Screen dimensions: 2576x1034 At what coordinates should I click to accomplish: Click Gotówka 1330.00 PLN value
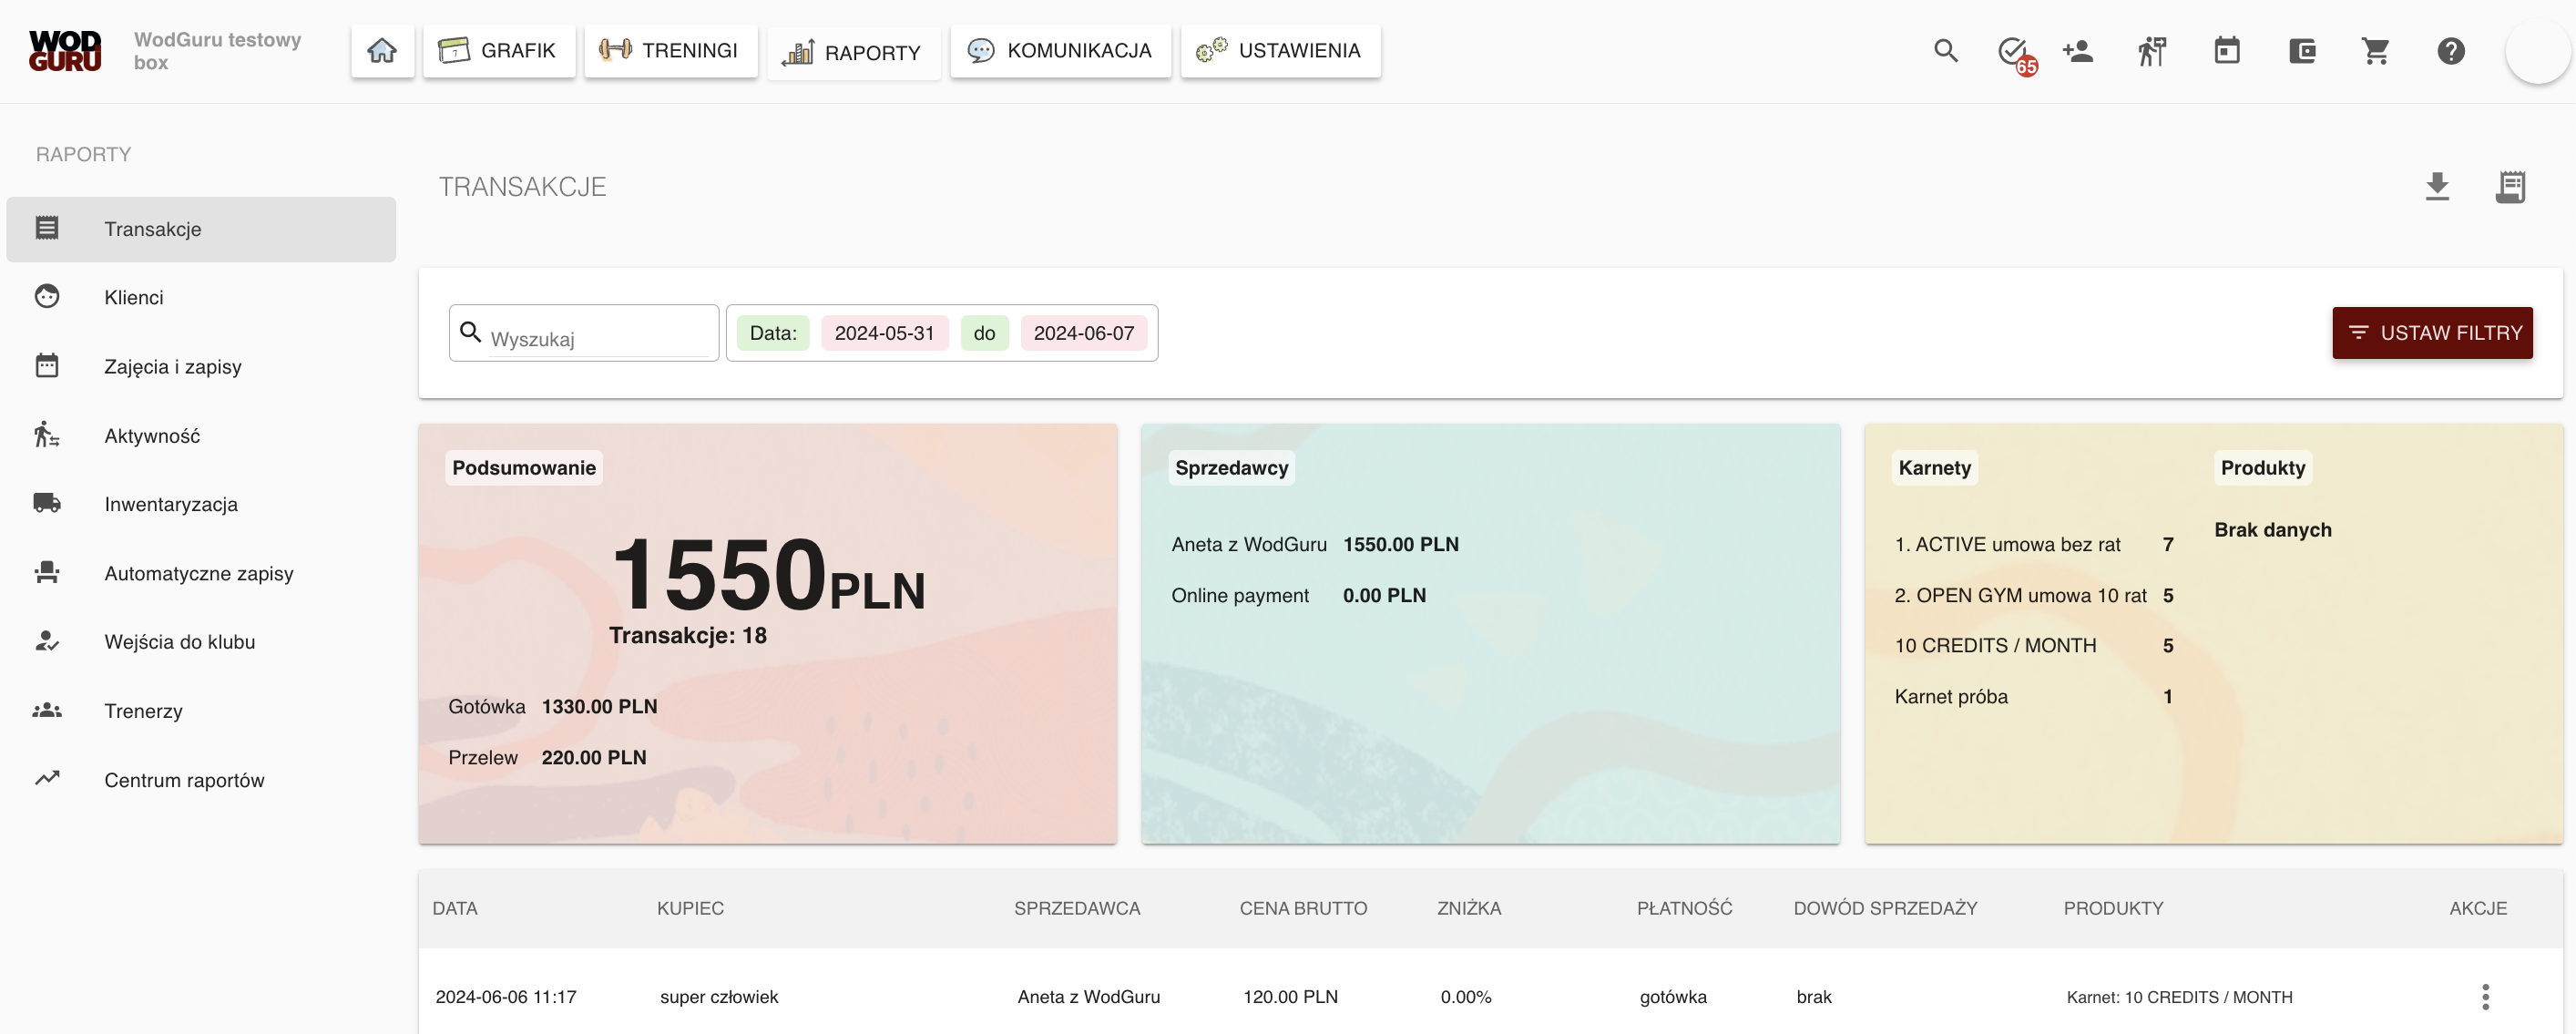coord(599,707)
